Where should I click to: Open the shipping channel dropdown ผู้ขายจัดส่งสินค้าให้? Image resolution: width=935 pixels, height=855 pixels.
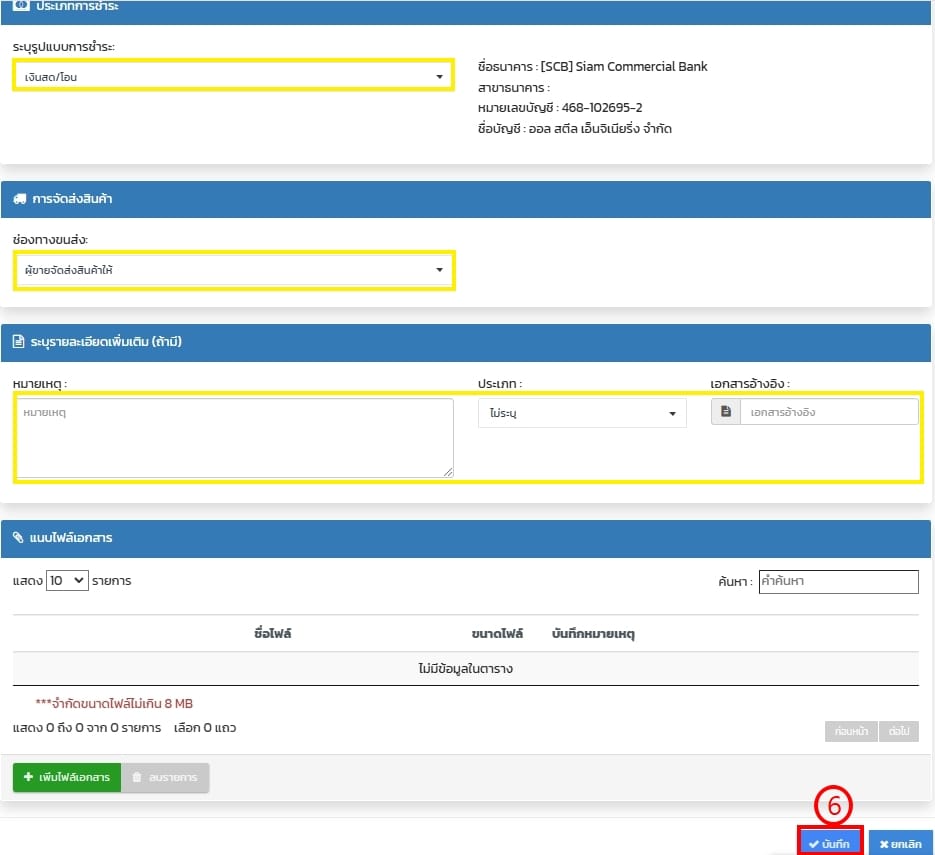(x=233, y=270)
